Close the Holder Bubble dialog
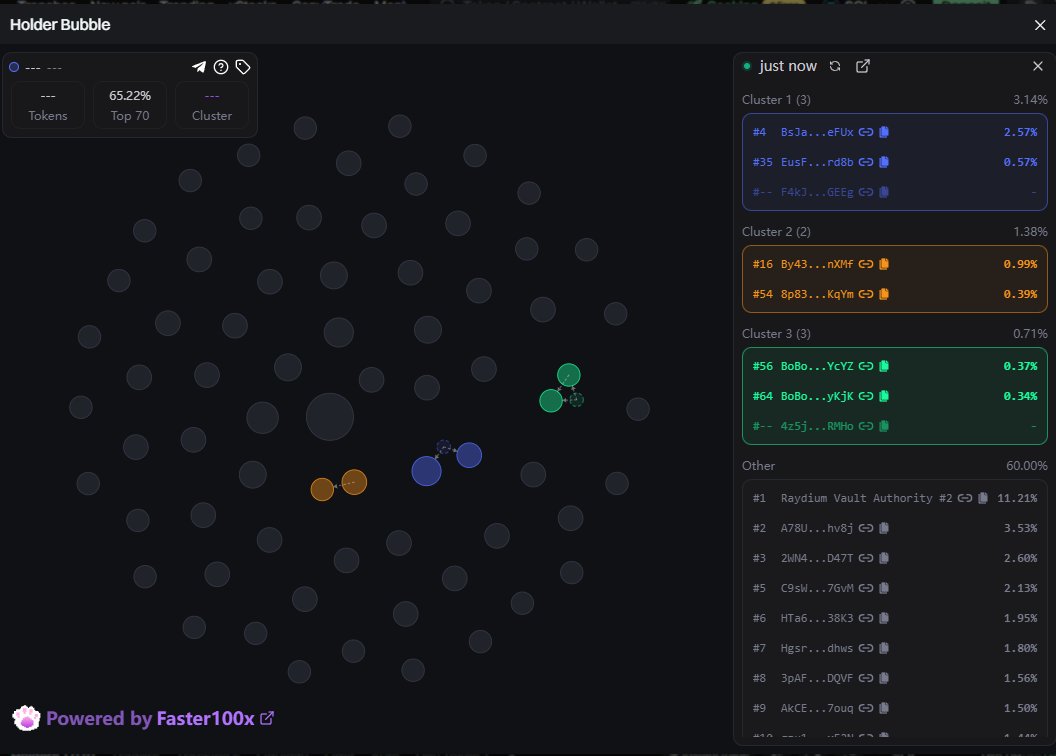Viewport: 1056px width, 756px height. (1040, 25)
